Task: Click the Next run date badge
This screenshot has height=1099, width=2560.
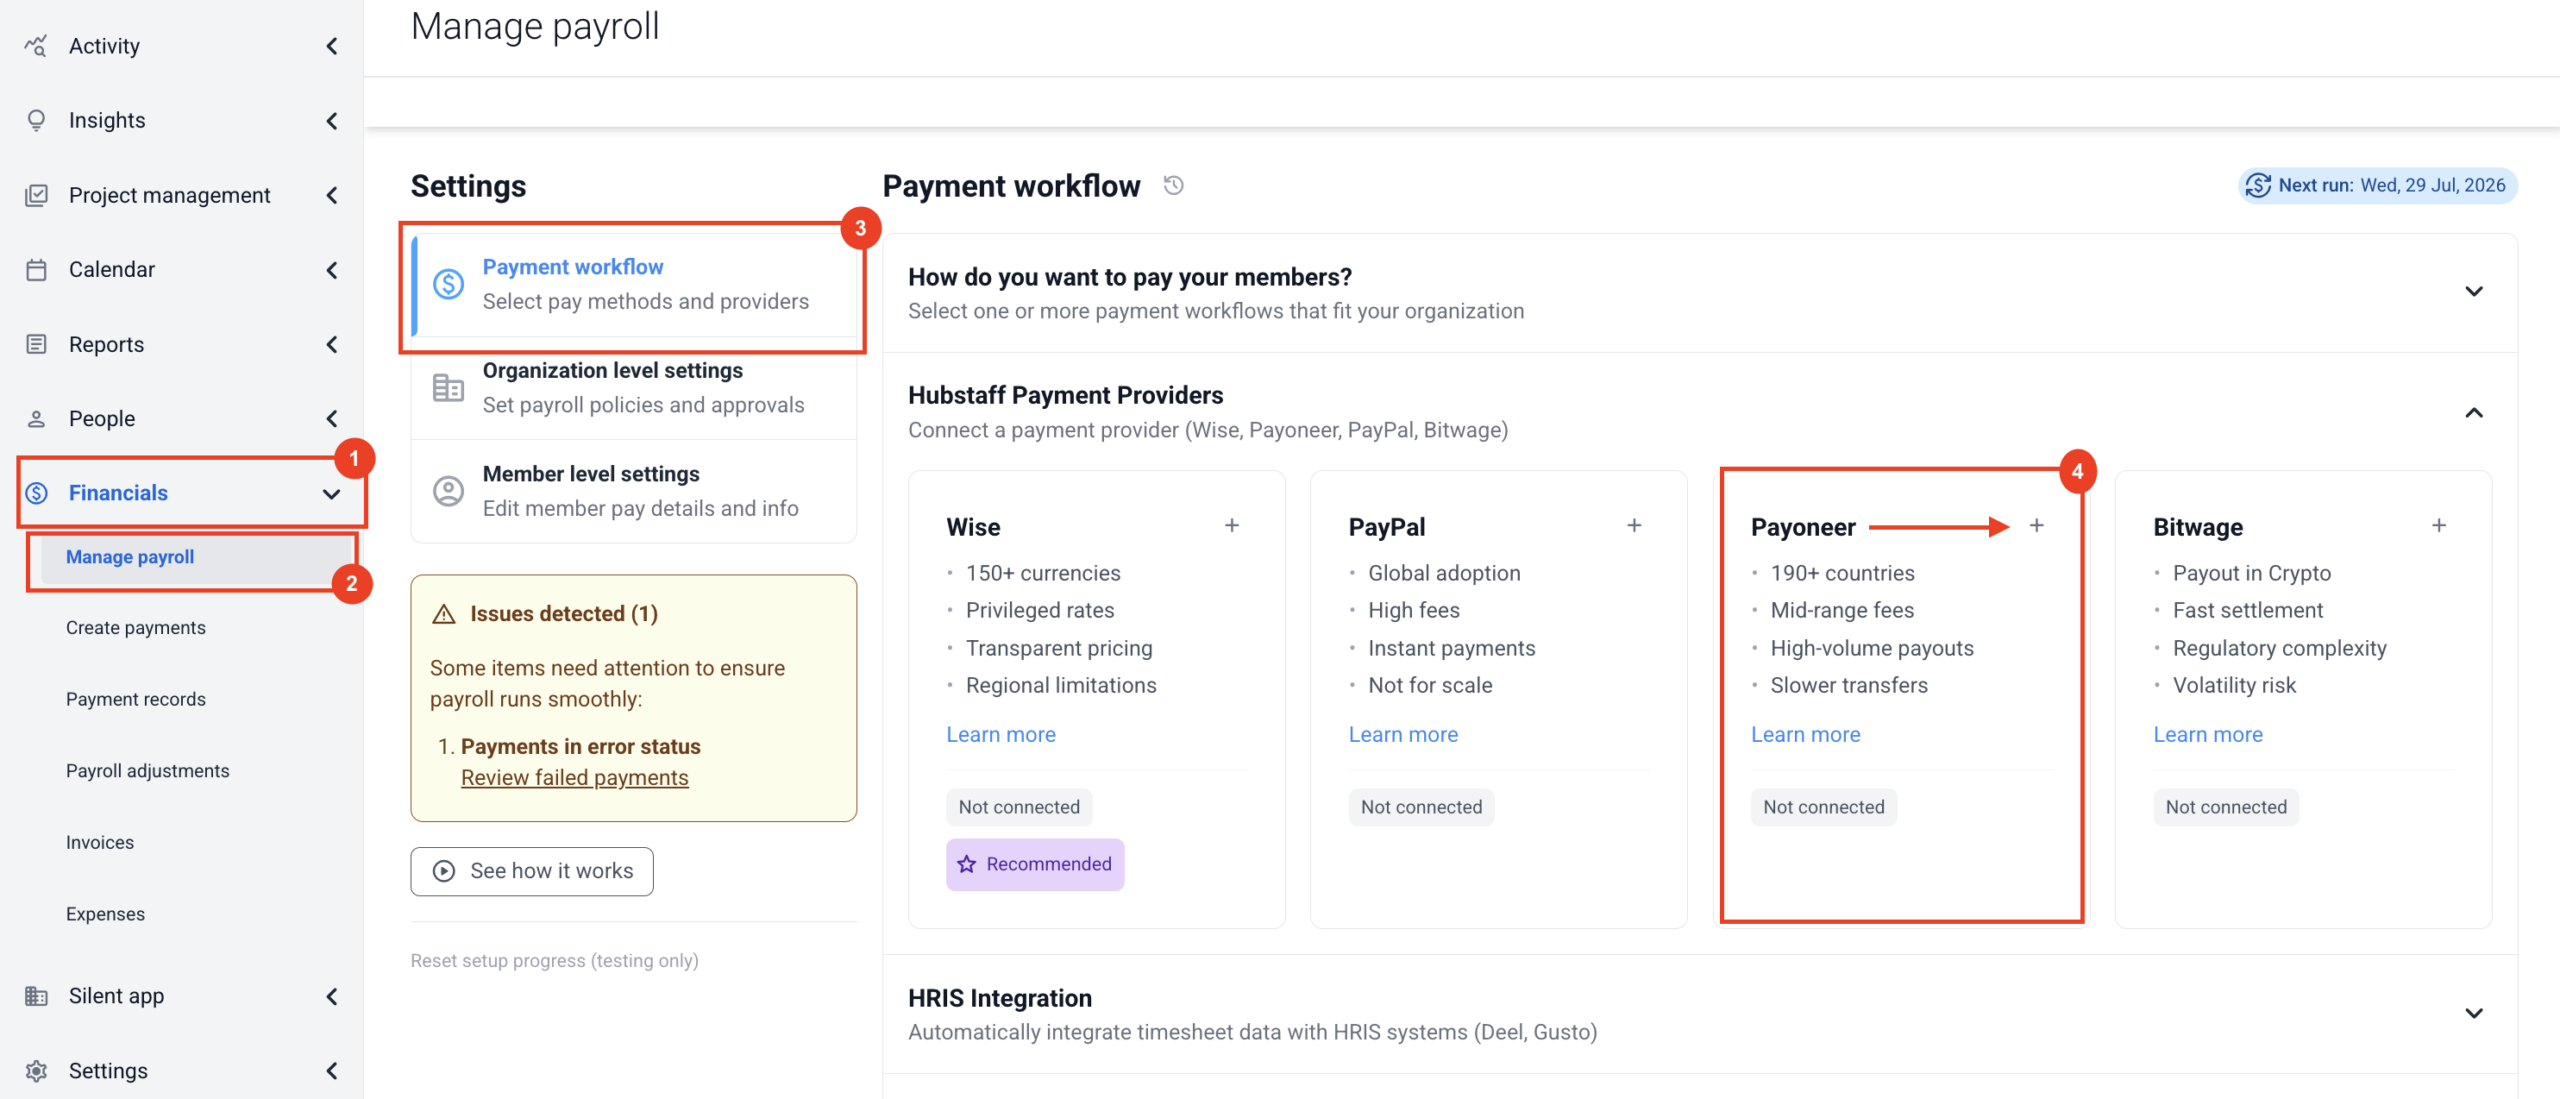Action: coord(2378,186)
